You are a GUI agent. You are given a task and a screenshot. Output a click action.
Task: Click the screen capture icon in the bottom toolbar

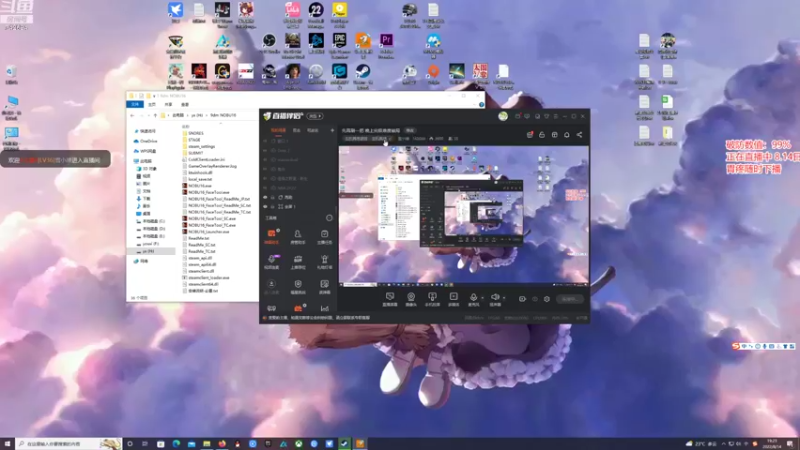pos(390,297)
